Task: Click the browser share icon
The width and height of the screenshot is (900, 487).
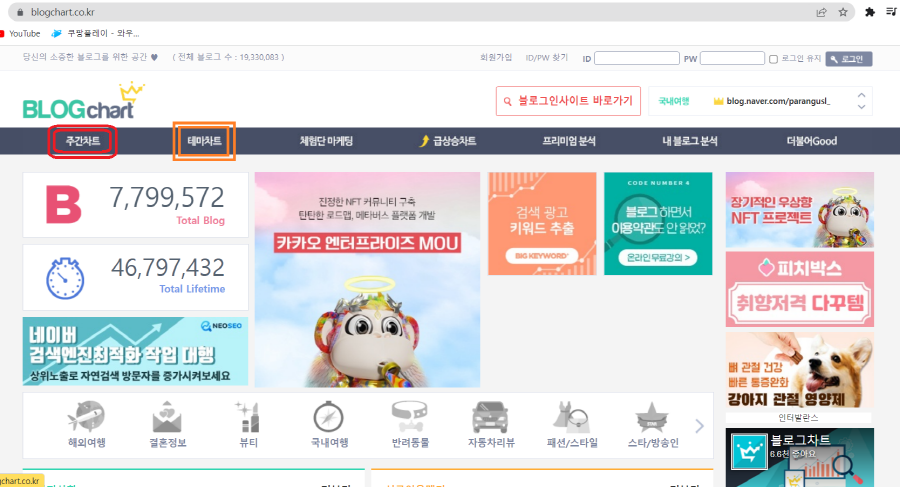Action: [x=821, y=12]
